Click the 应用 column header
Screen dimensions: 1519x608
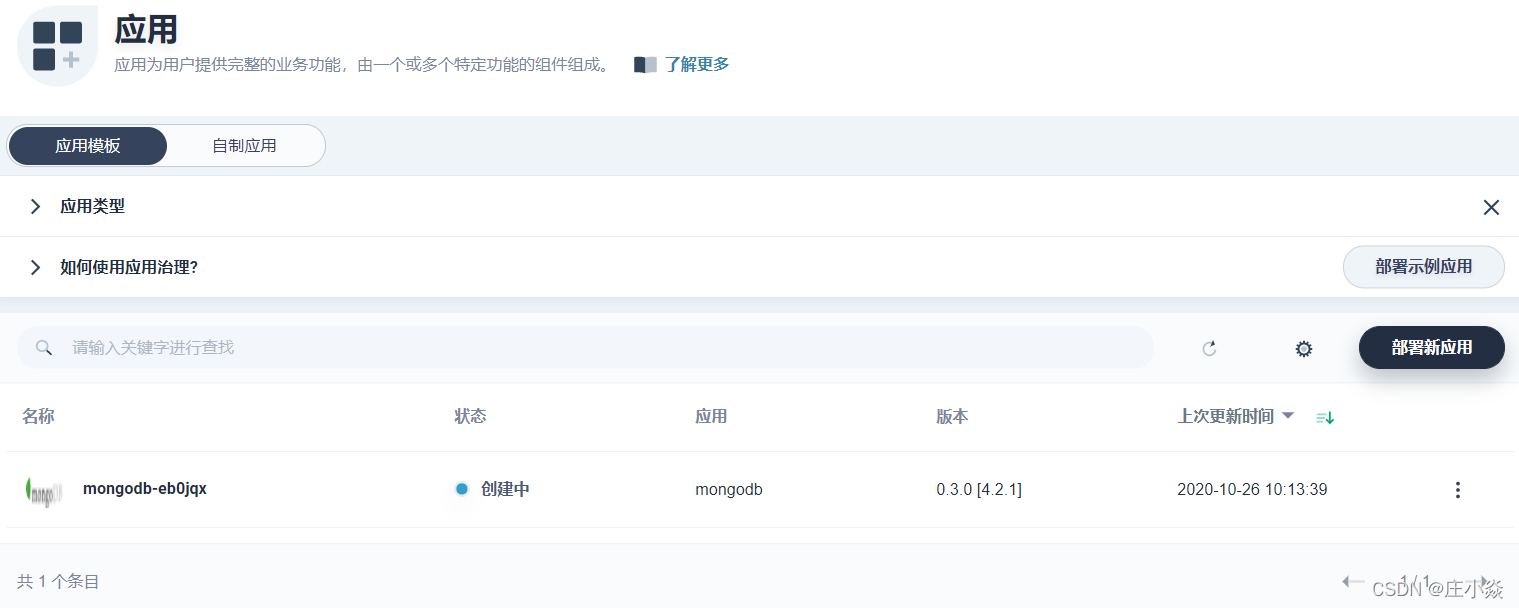pos(711,416)
